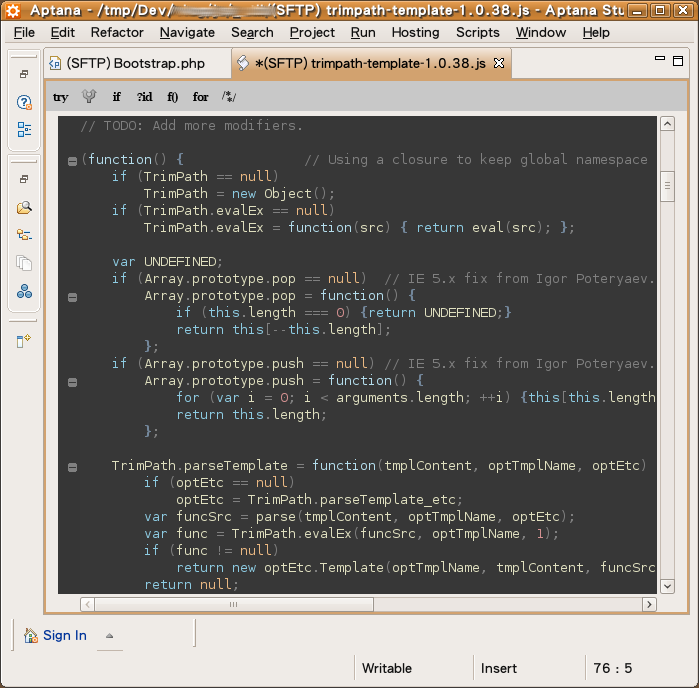The height and width of the screenshot is (688, 699).
Task: Open the Navigate menu
Action: (x=187, y=33)
